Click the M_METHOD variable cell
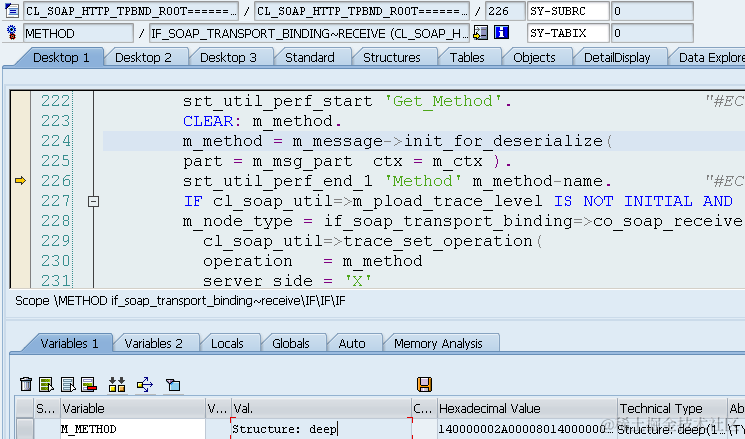 (x=133, y=429)
